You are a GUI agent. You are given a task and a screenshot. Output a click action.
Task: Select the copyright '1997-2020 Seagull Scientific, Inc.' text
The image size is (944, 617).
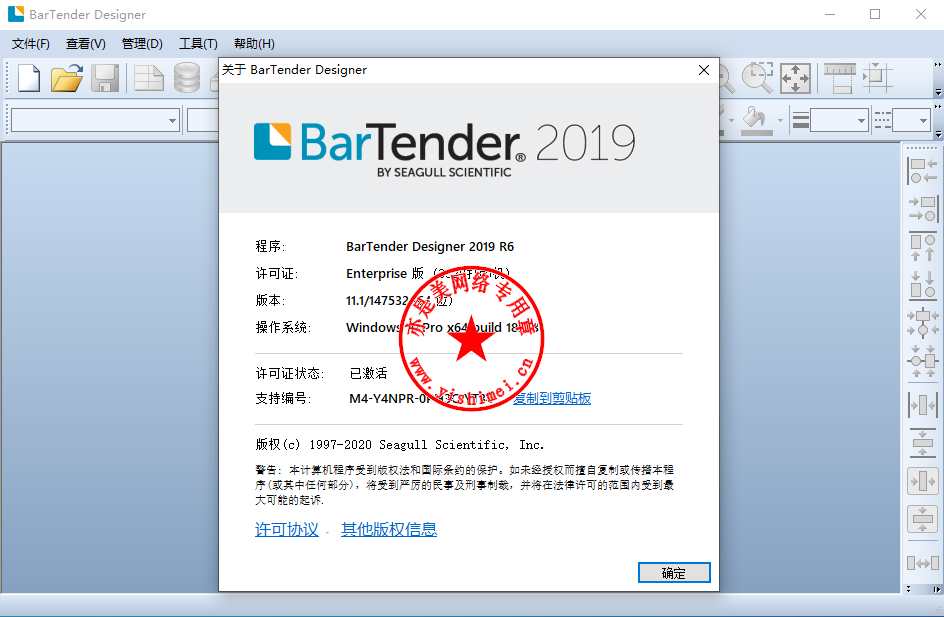point(426,444)
